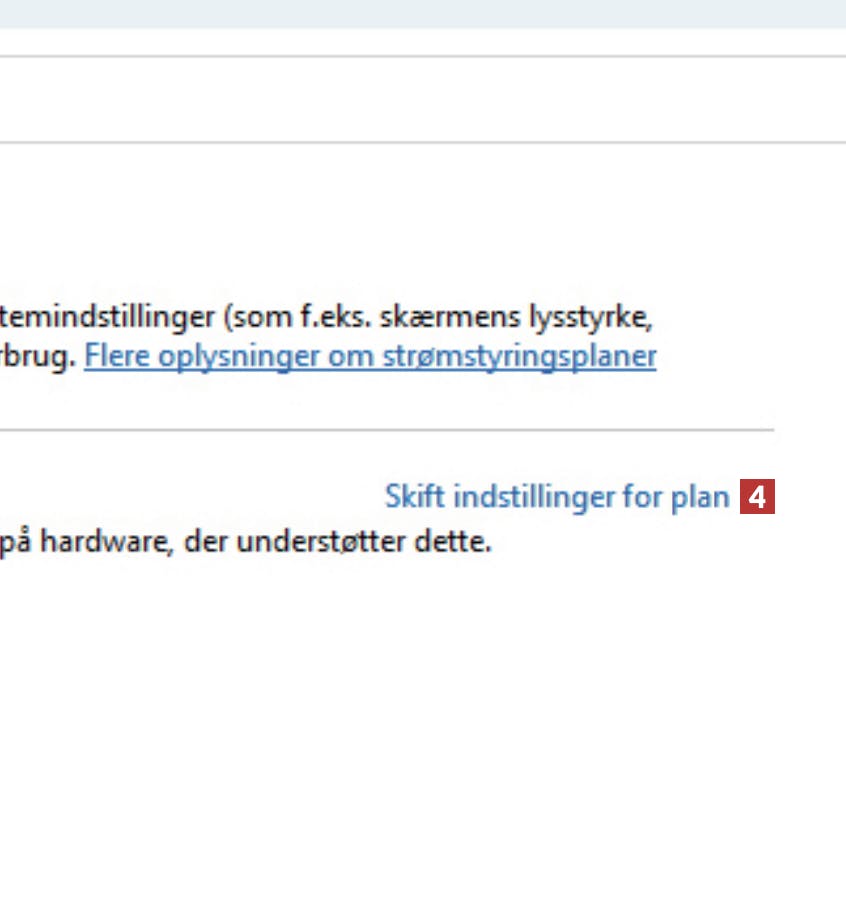Open the 'Flere oplysninger om strømstyringsplaner' link
The image size is (846, 918).
(370, 357)
